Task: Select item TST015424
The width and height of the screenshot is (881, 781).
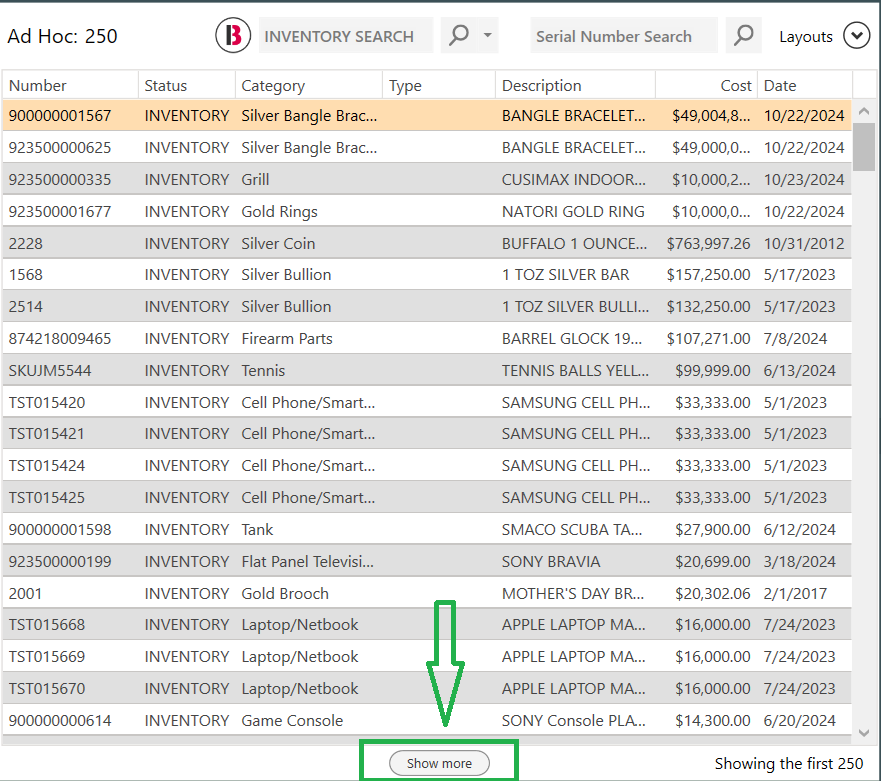Action: point(427,465)
